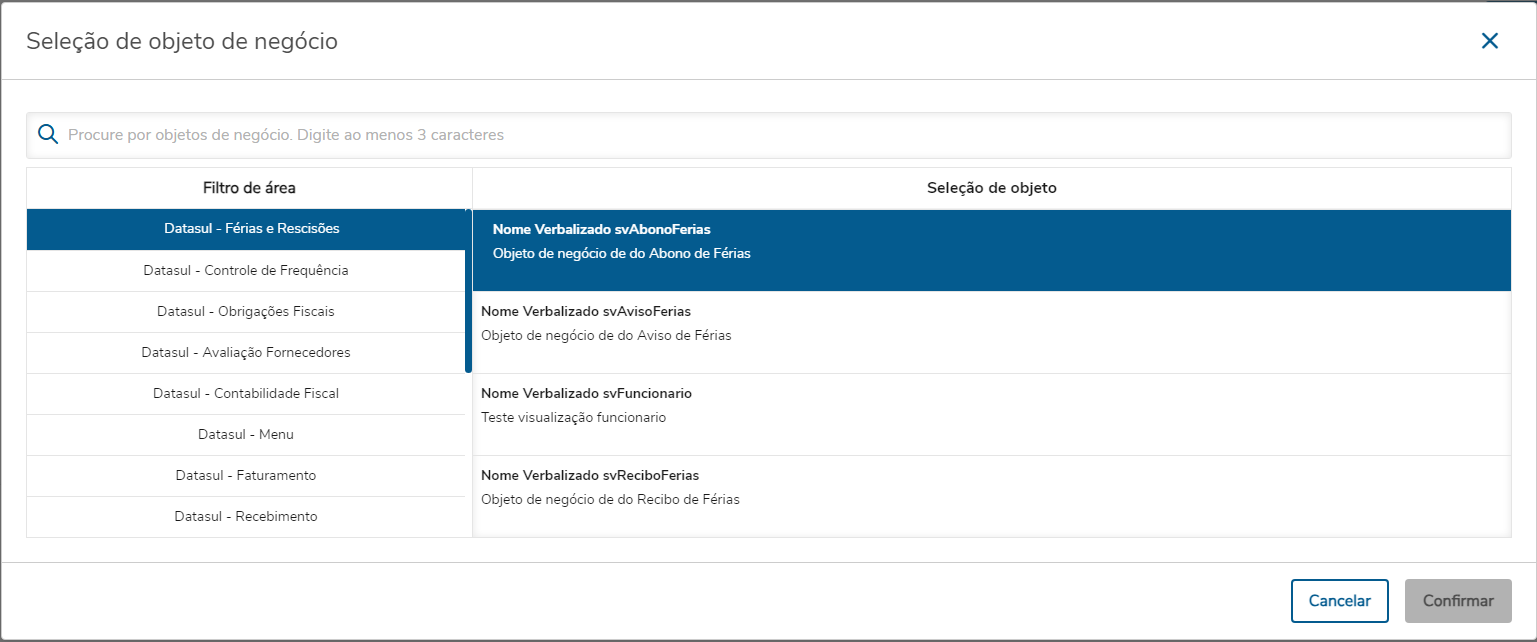Select Datasul - Faturamento area filter
1537x642 pixels.
pos(246,476)
